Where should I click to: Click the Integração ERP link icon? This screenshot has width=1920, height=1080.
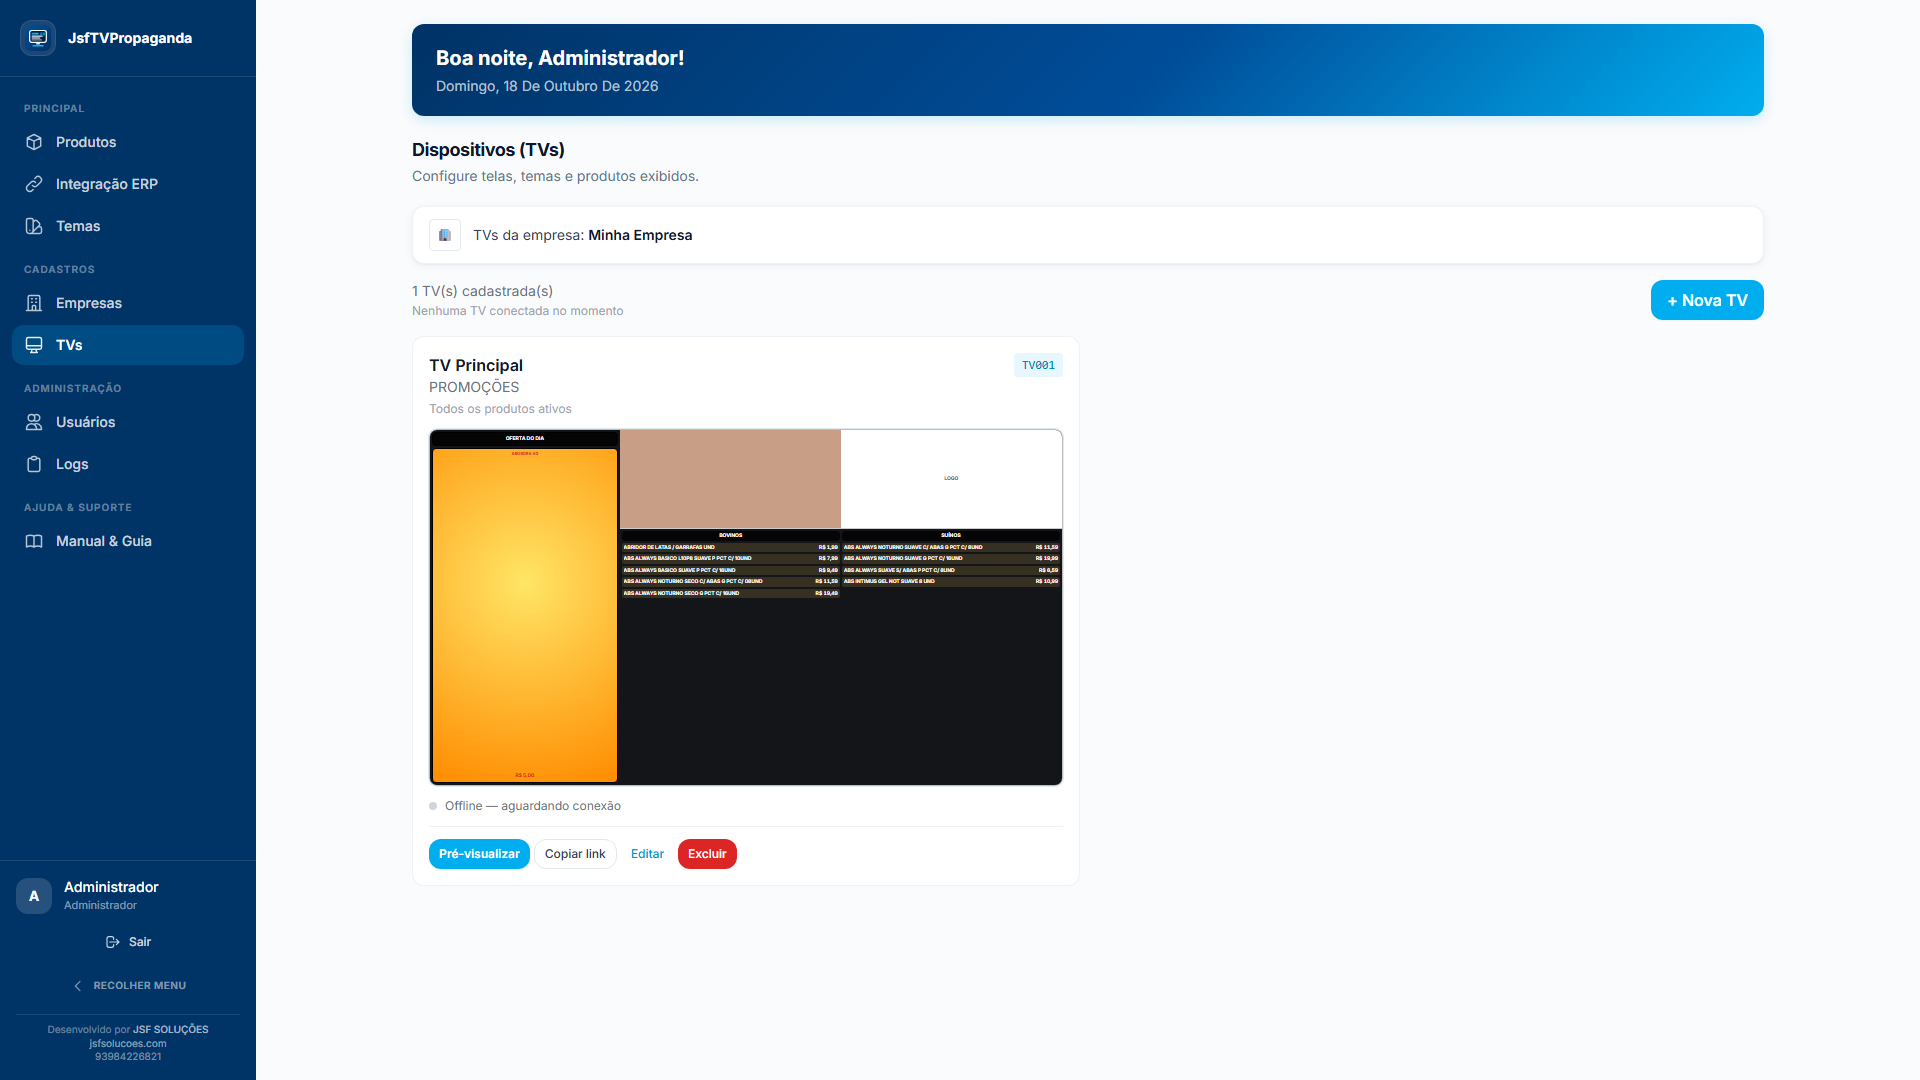tap(34, 184)
